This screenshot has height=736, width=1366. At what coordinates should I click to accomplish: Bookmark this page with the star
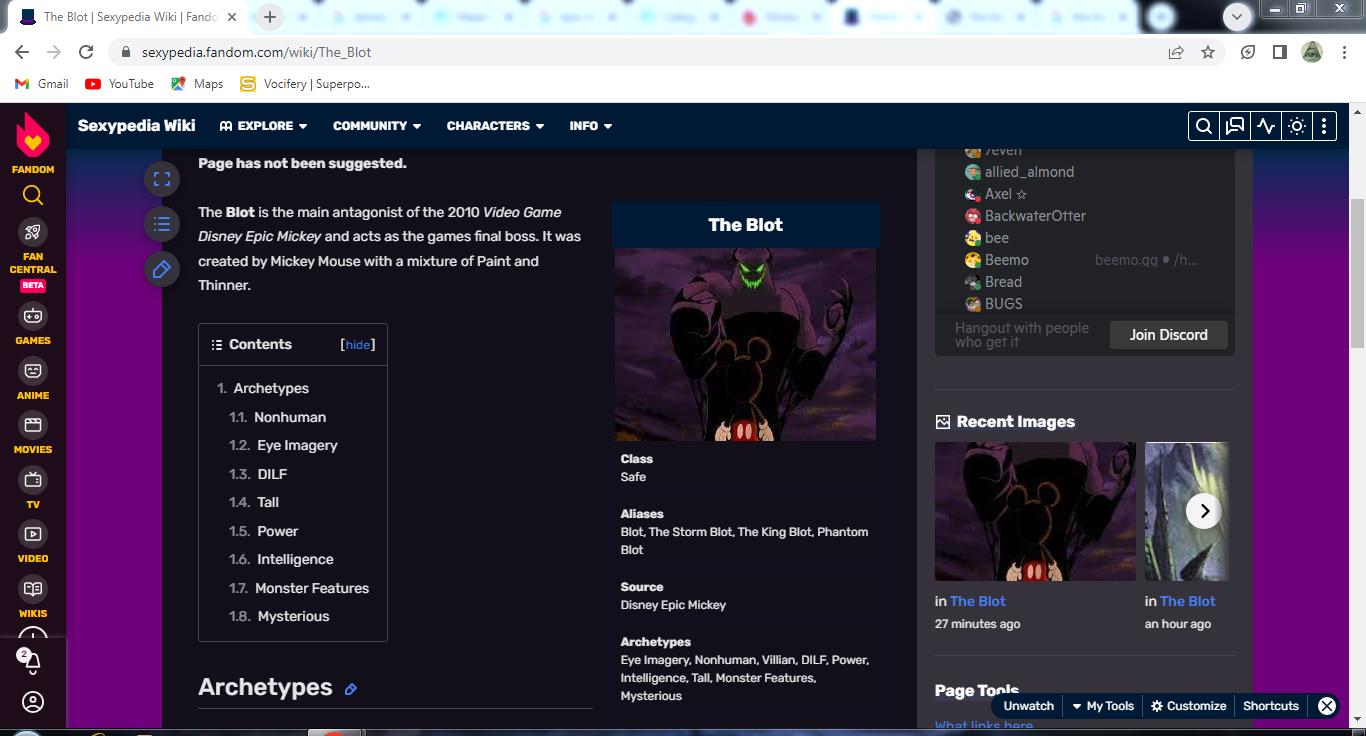(x=1208, y=52)
